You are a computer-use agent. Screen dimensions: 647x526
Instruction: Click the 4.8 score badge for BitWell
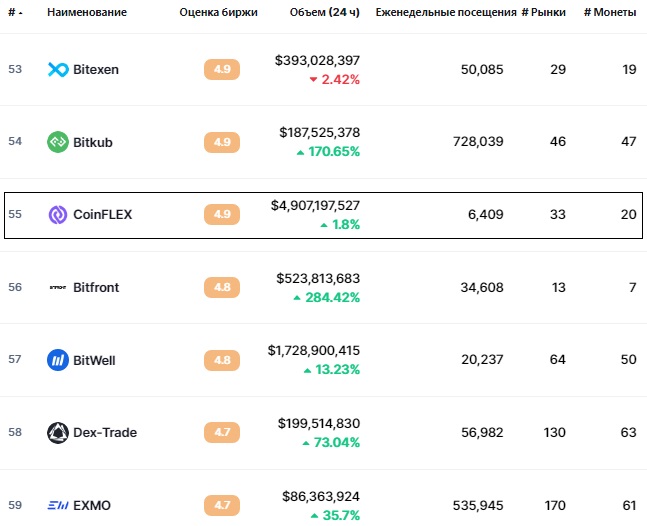pos(222,360)
